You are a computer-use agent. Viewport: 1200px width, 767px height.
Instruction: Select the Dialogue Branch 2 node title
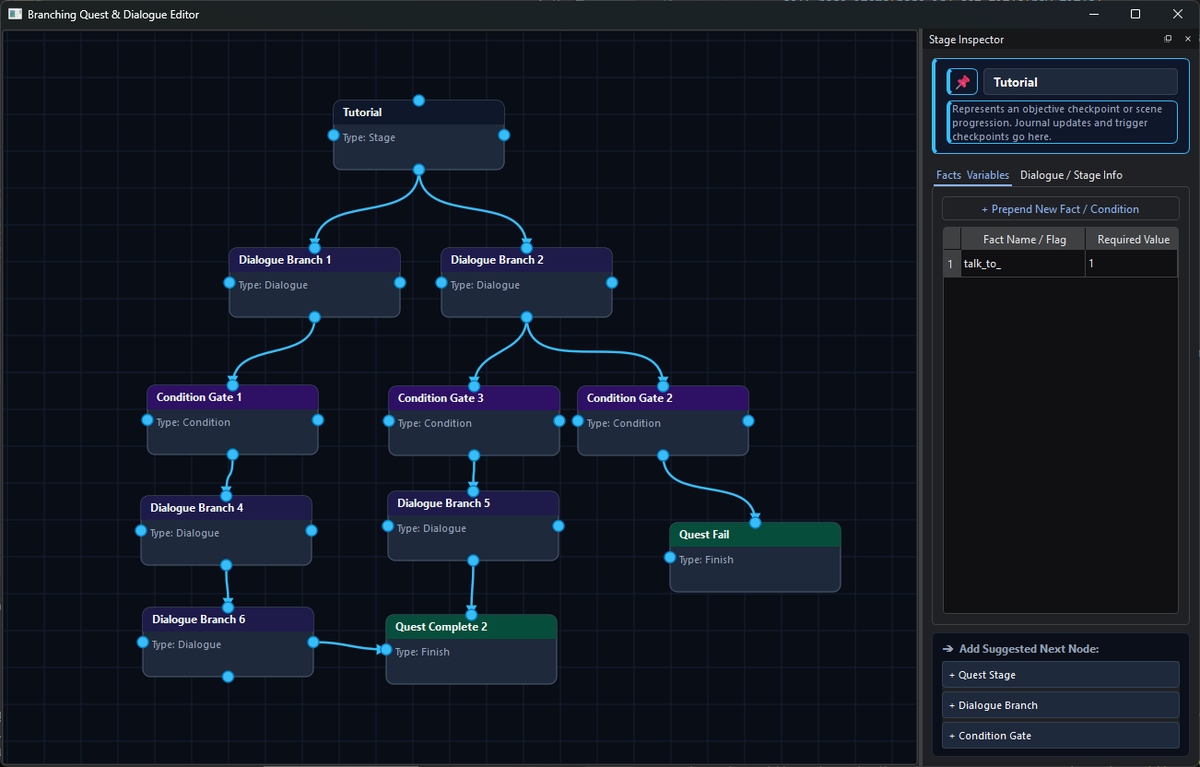pyautogui.click(x=497, y=260)
